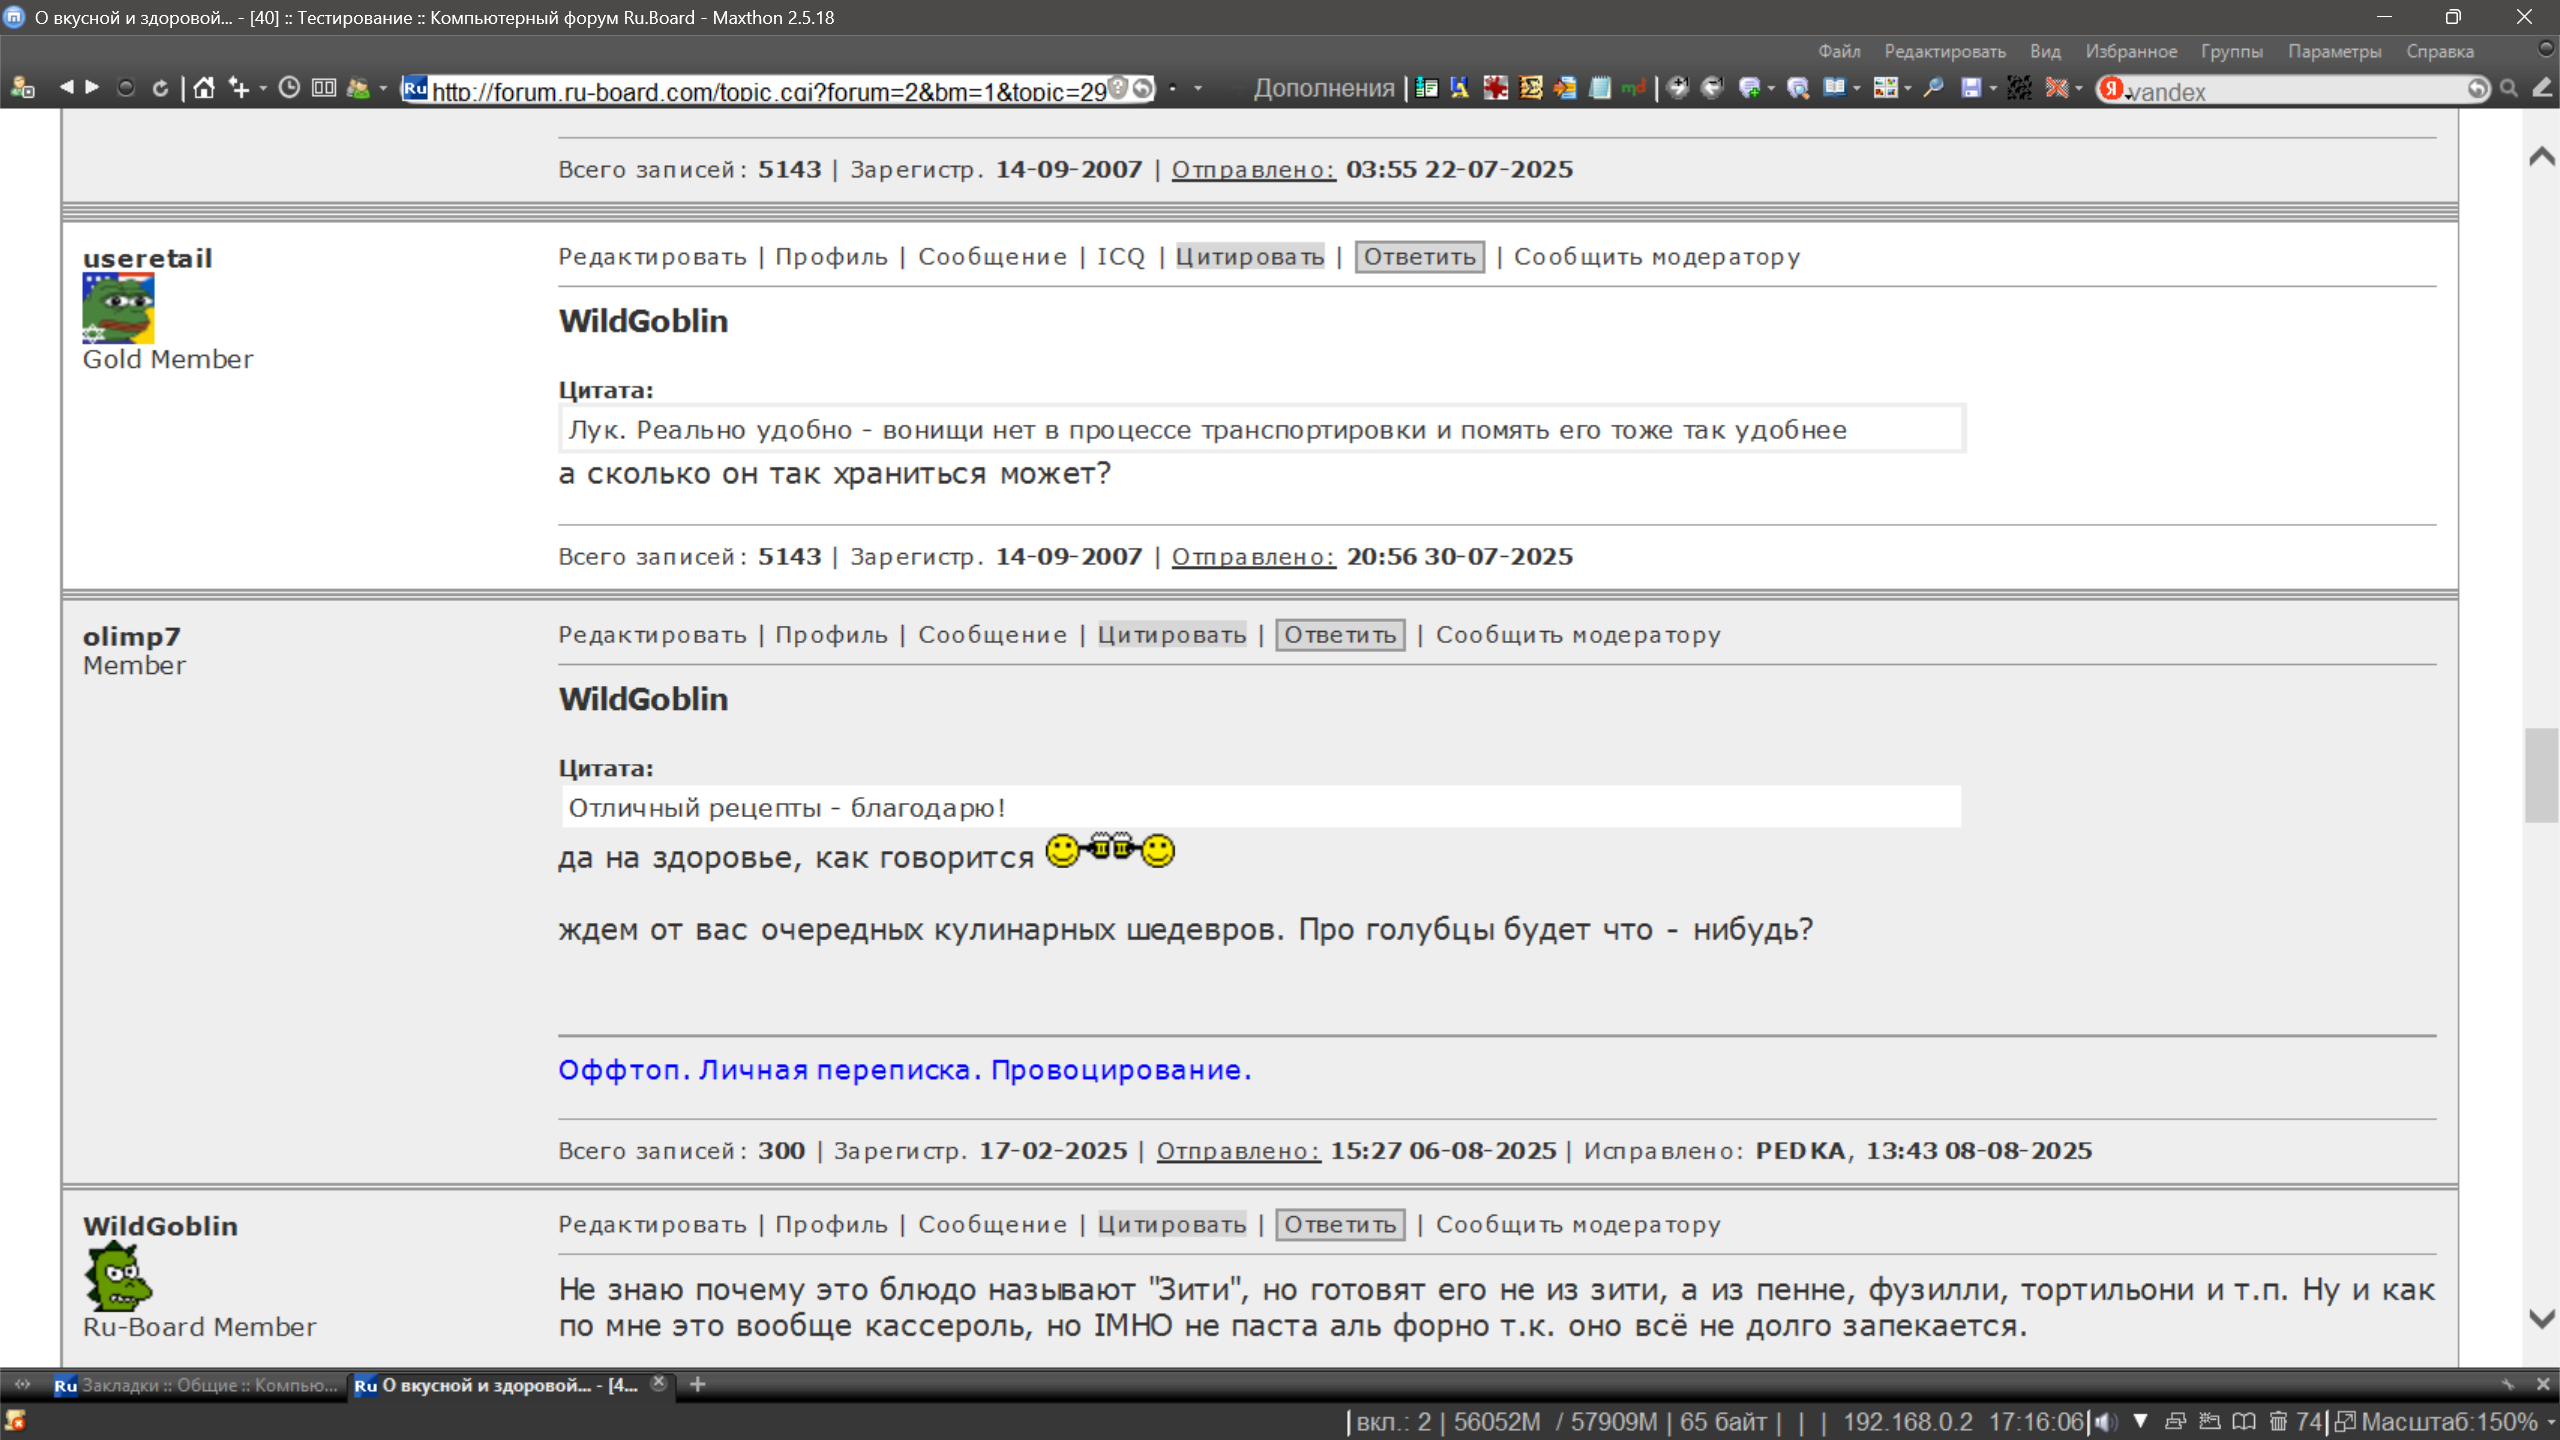Toggle the Stop loading button
Screen dimensions: 2560x1440
[x=126, y=89]
